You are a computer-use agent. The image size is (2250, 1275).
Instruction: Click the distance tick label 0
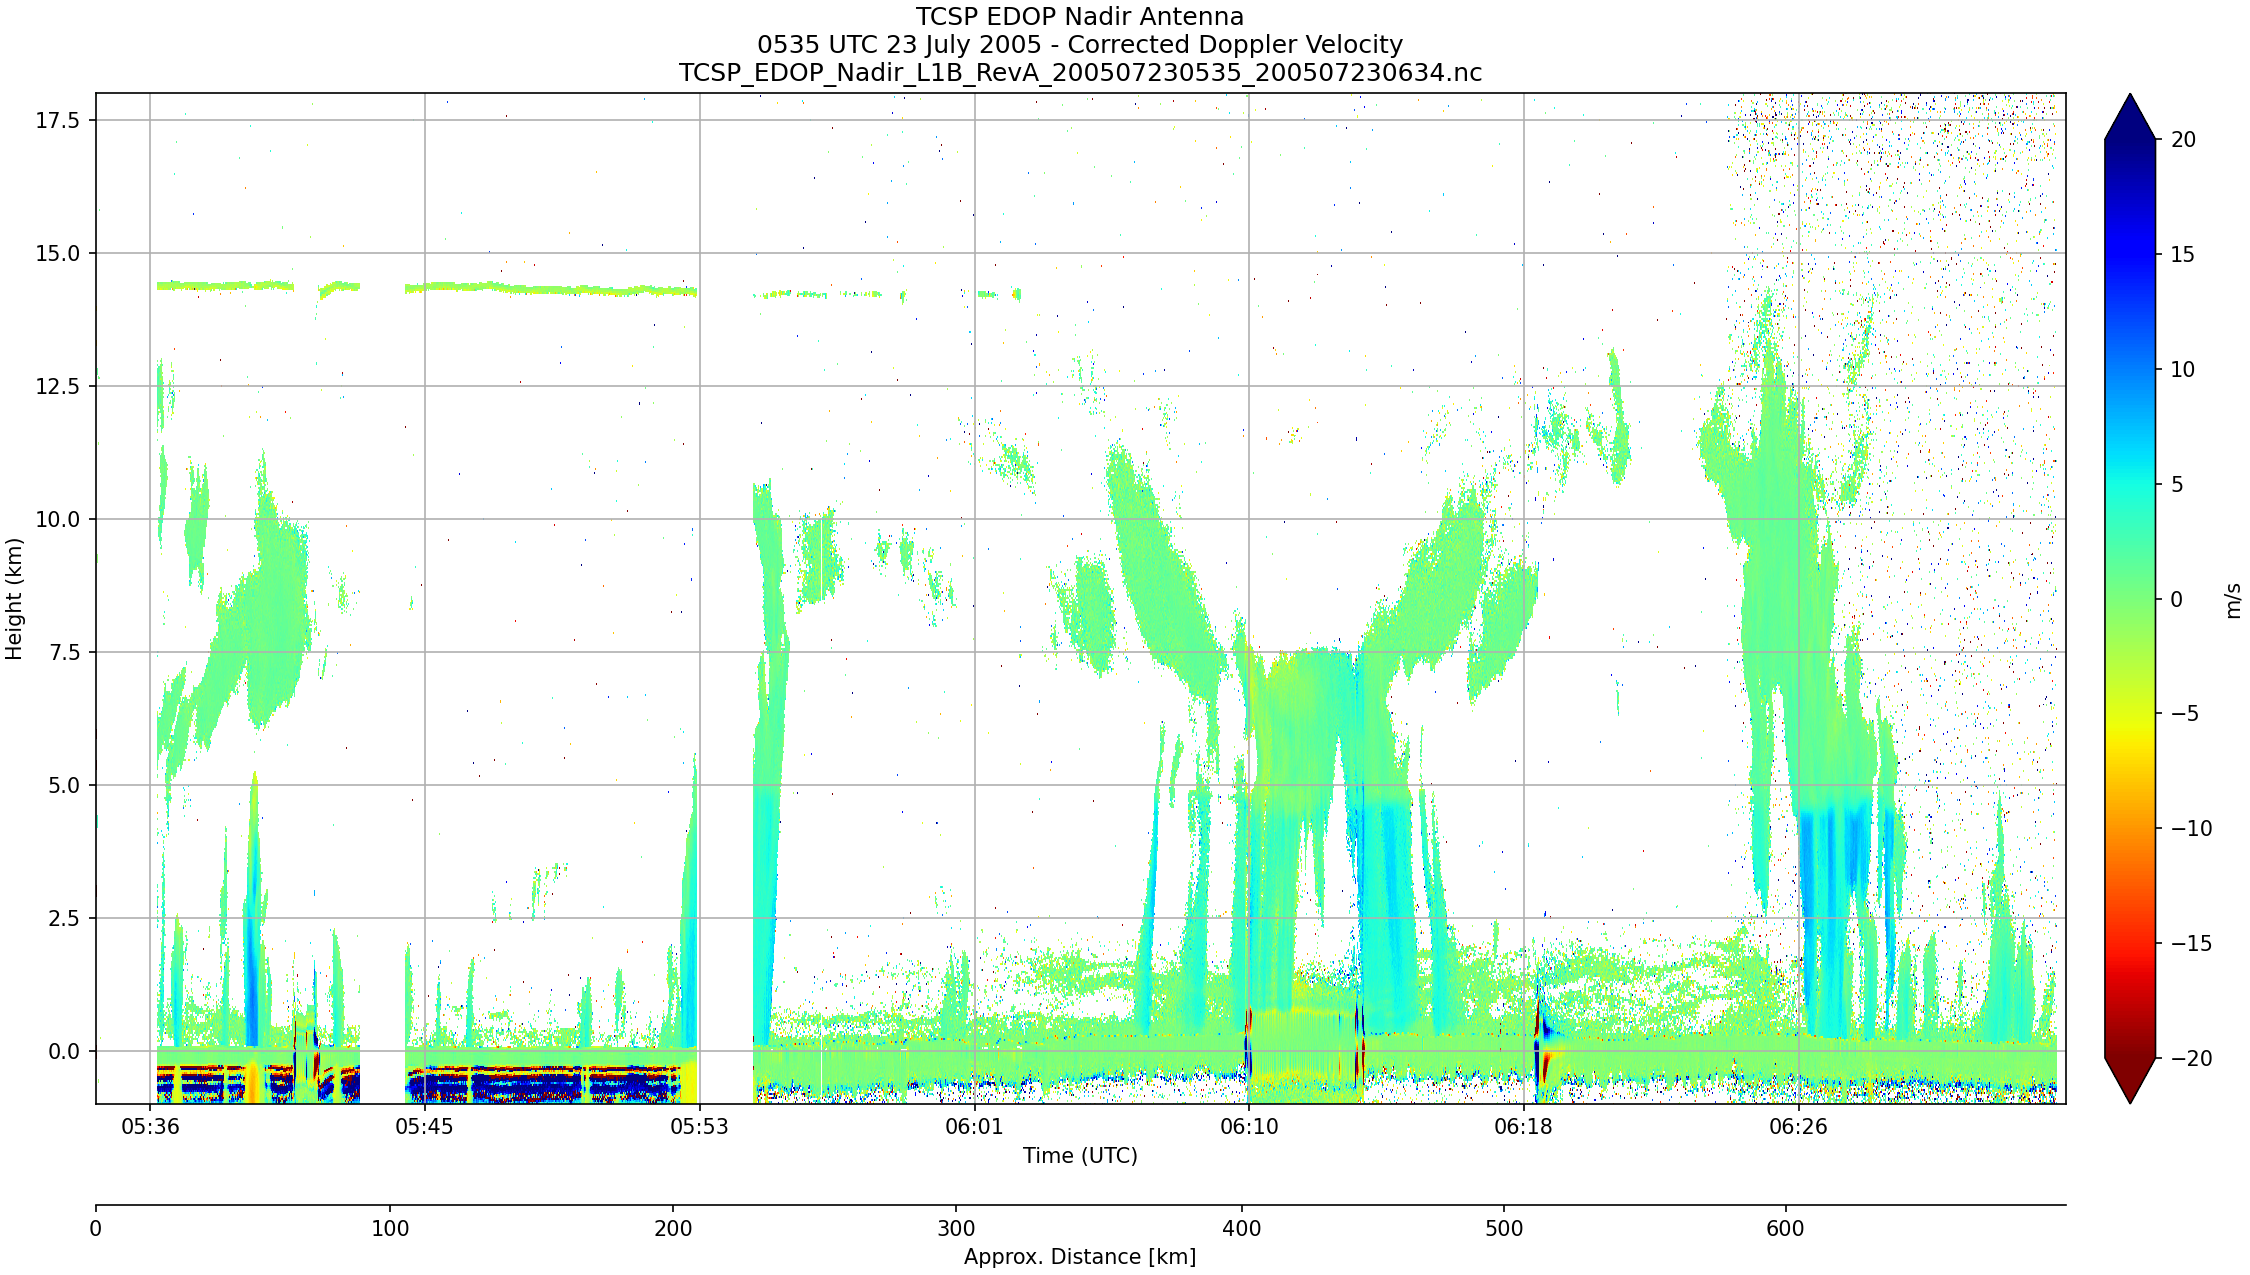pyautogui.click(x=96, y=1228)
